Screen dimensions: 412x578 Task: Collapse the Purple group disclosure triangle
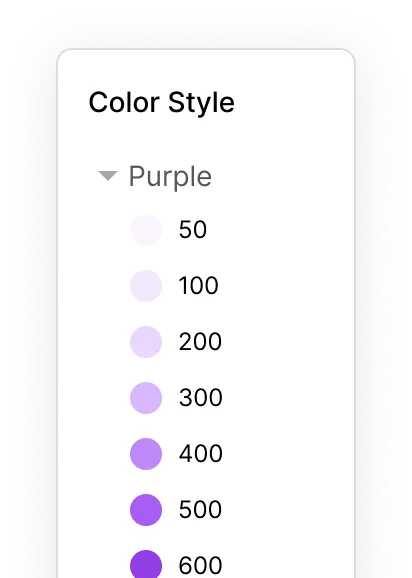108,176
